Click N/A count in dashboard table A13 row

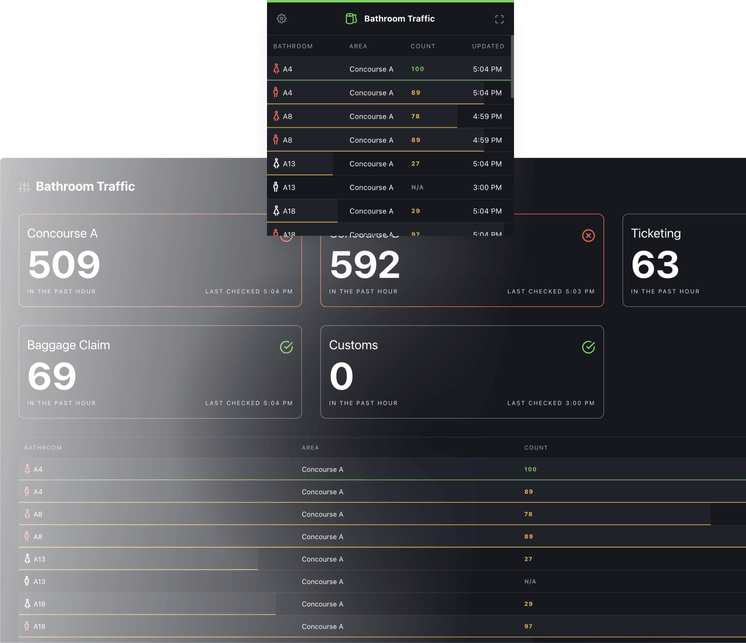pyautogui.click(x=530, y=581)
